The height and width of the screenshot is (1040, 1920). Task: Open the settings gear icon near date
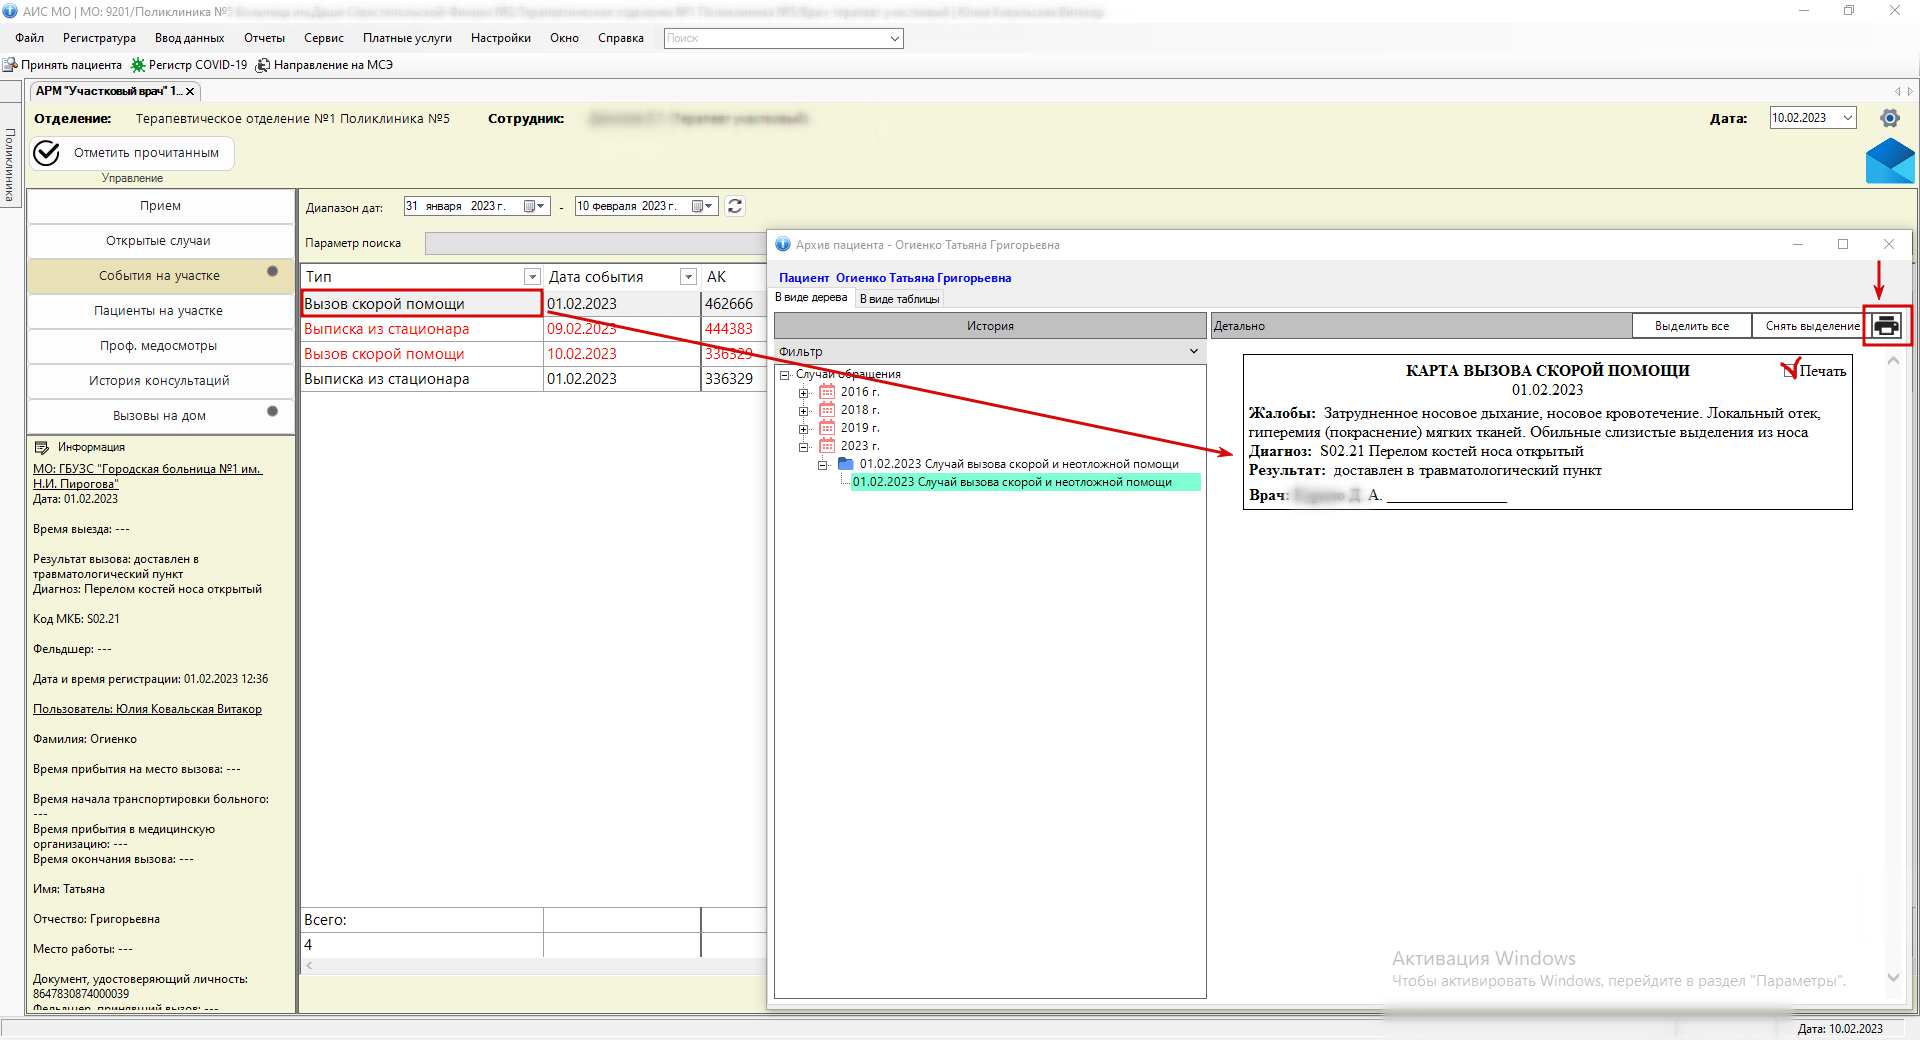coord(1889,118)
